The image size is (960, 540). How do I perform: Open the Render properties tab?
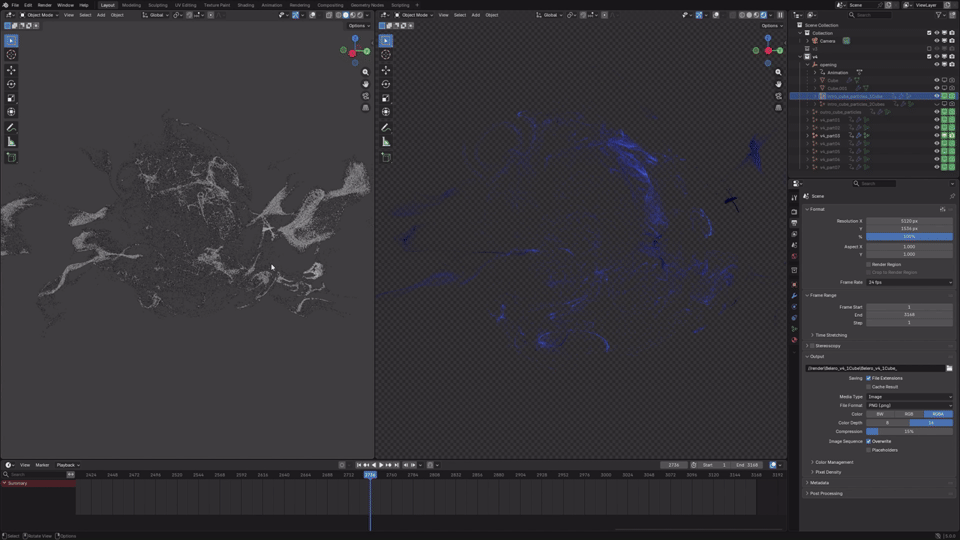pyautogui.click(x=794, y=212)
